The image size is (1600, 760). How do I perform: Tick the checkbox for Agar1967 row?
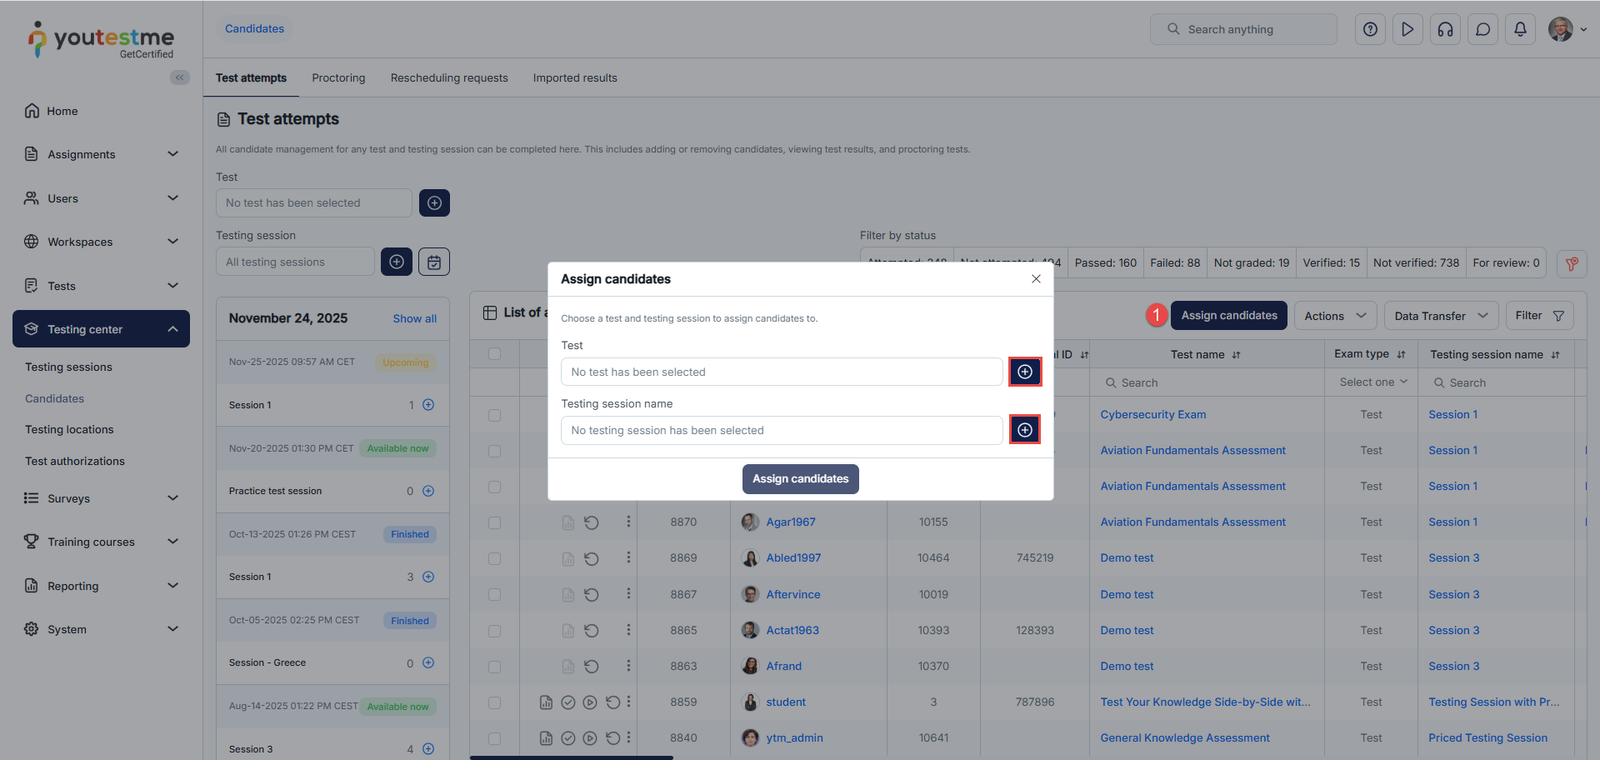click(494, 523)
